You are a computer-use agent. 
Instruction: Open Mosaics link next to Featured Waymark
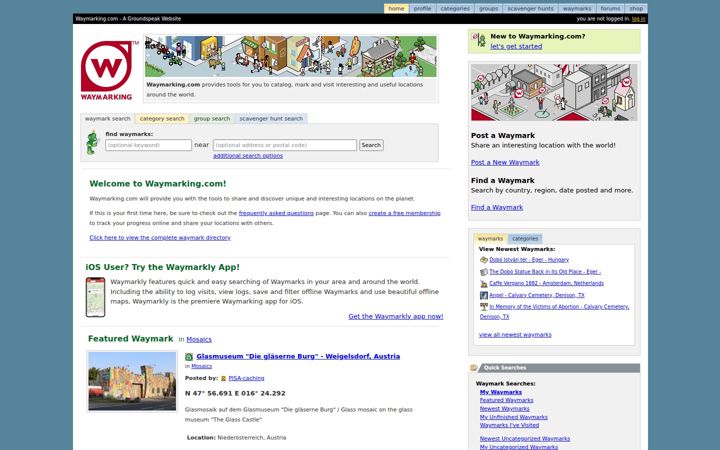click(199, 339)
